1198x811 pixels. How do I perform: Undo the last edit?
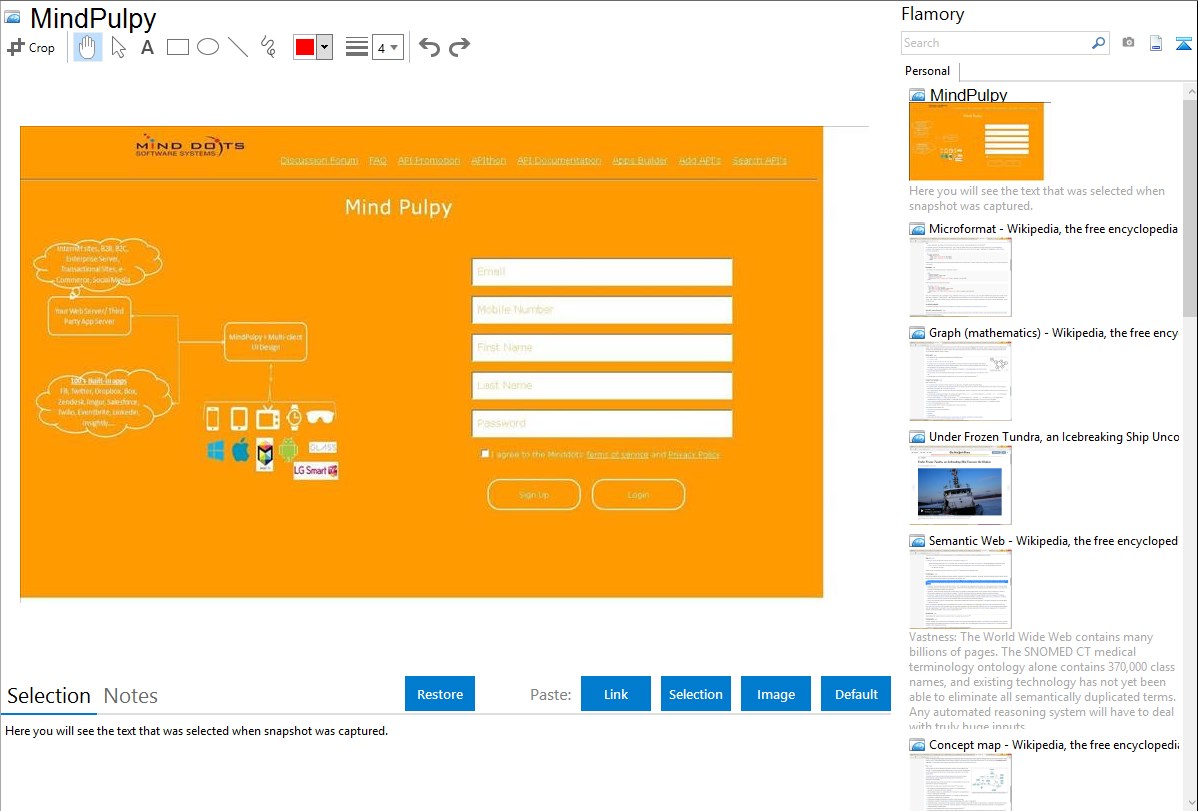point(429,47)
